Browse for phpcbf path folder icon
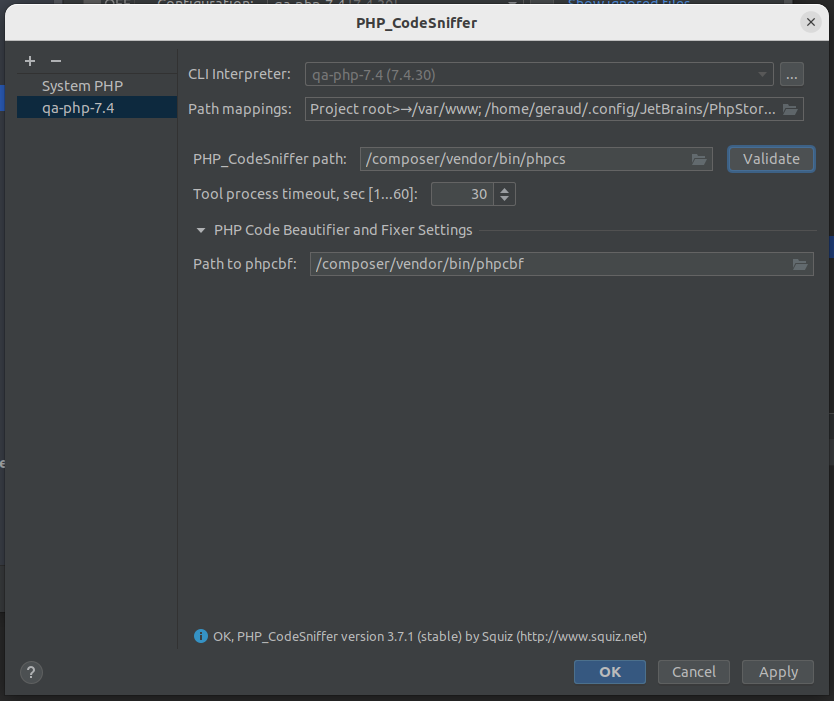 (800, 264)
